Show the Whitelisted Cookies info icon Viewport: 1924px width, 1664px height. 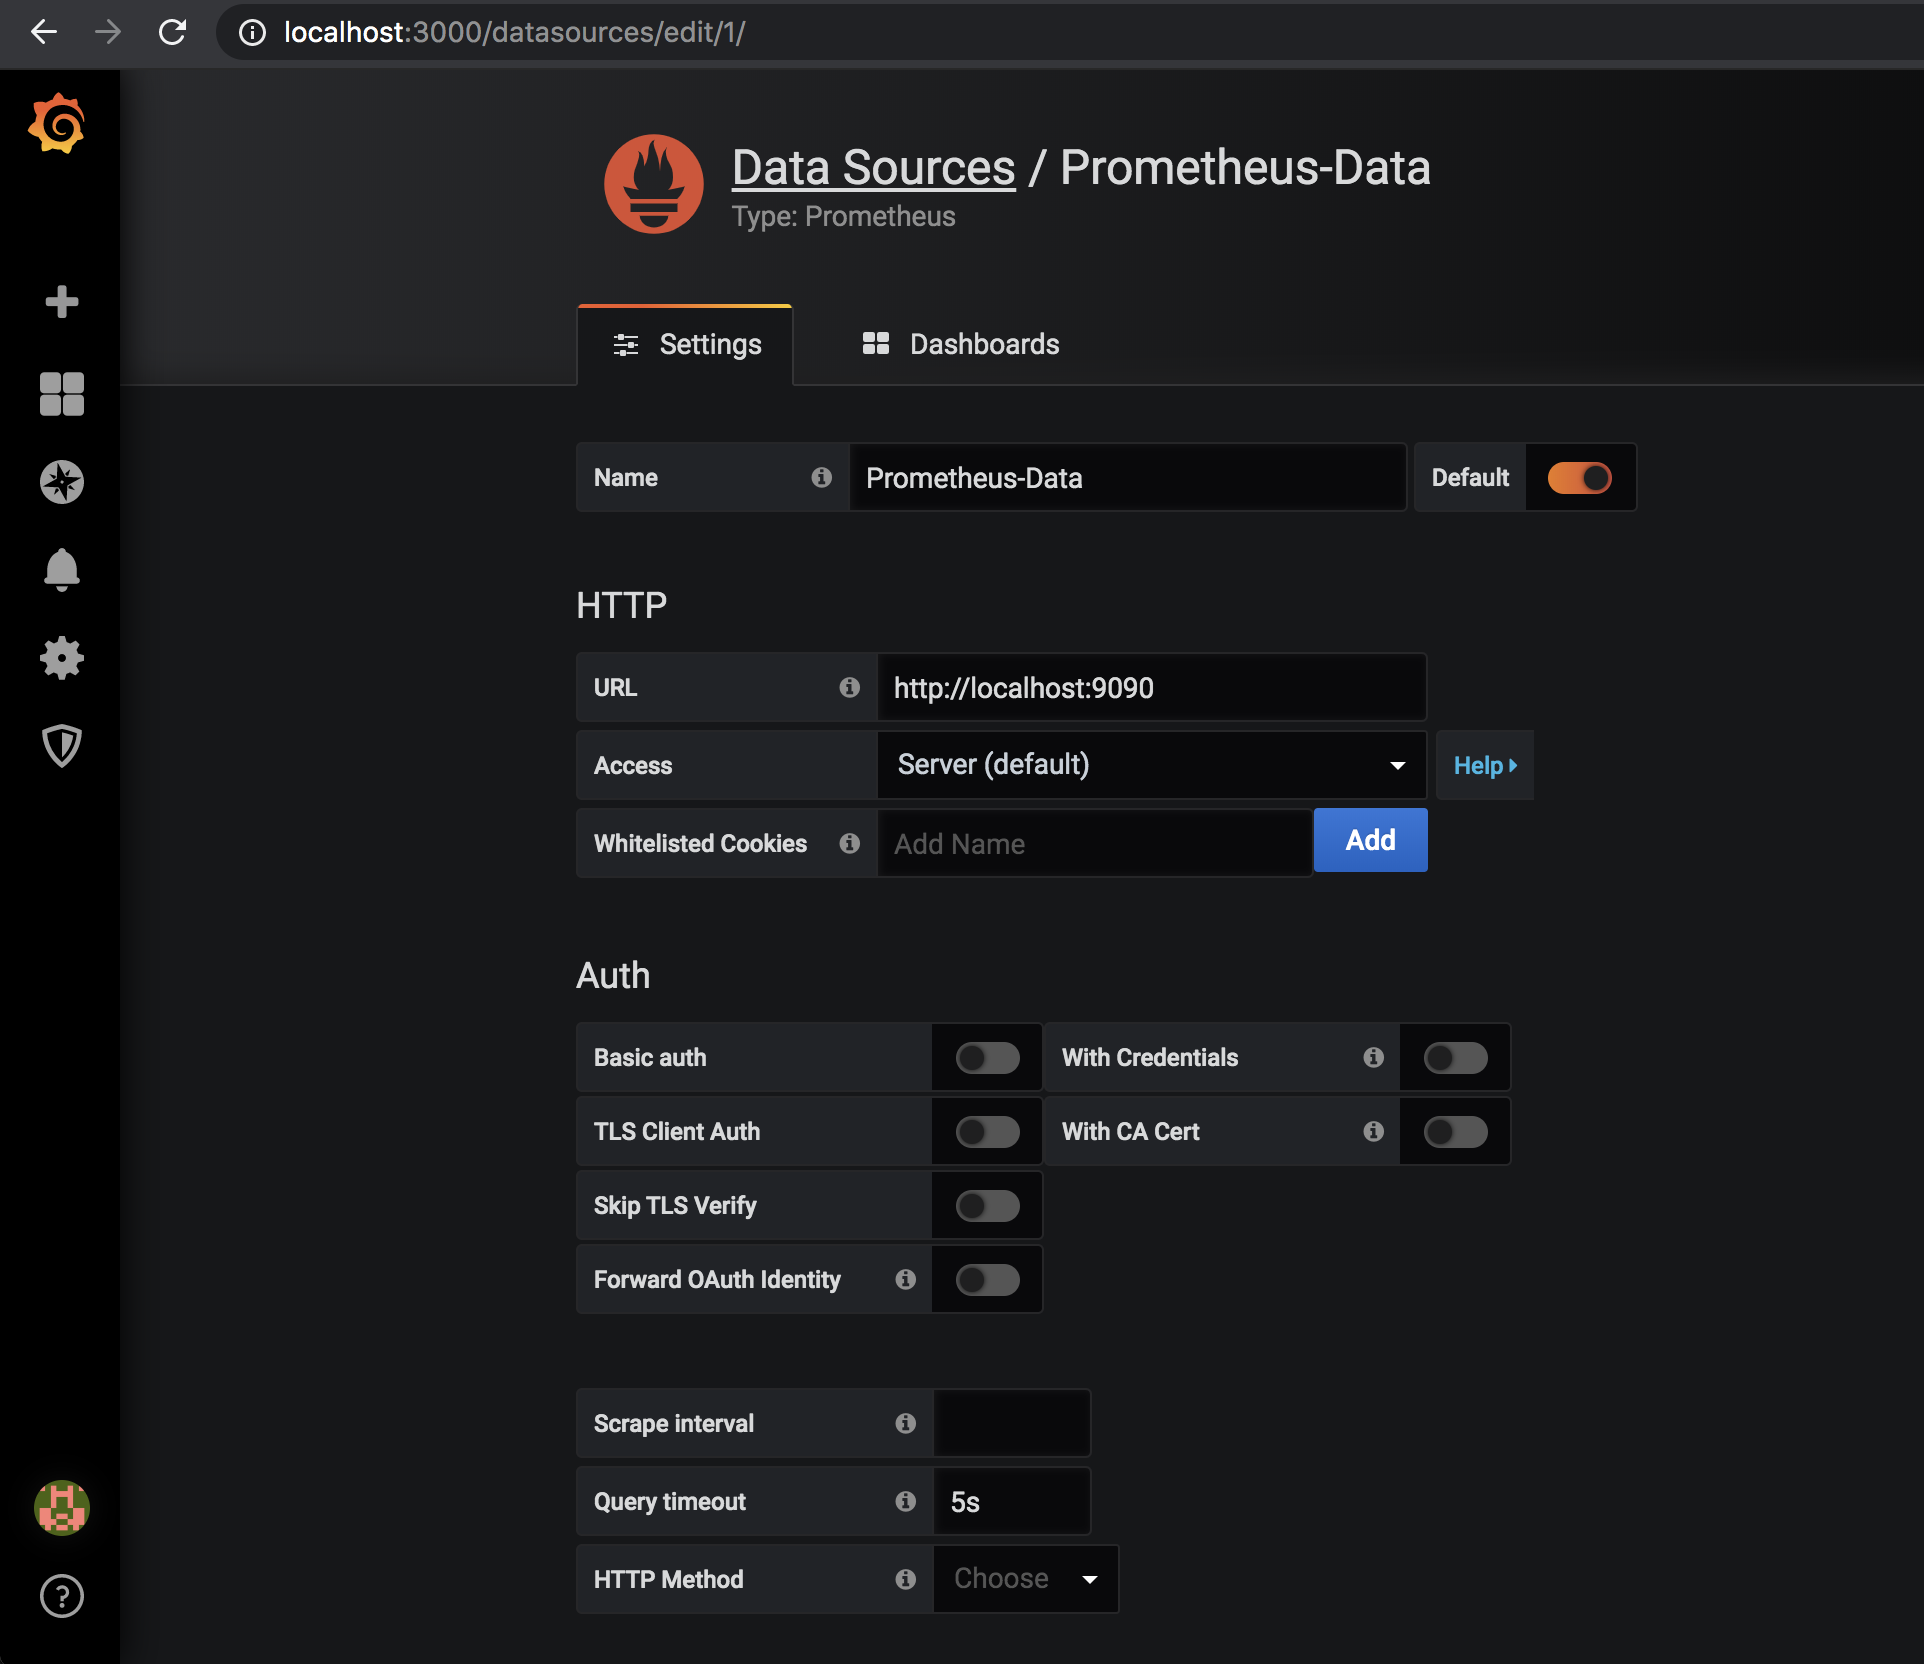click(850, 843)
